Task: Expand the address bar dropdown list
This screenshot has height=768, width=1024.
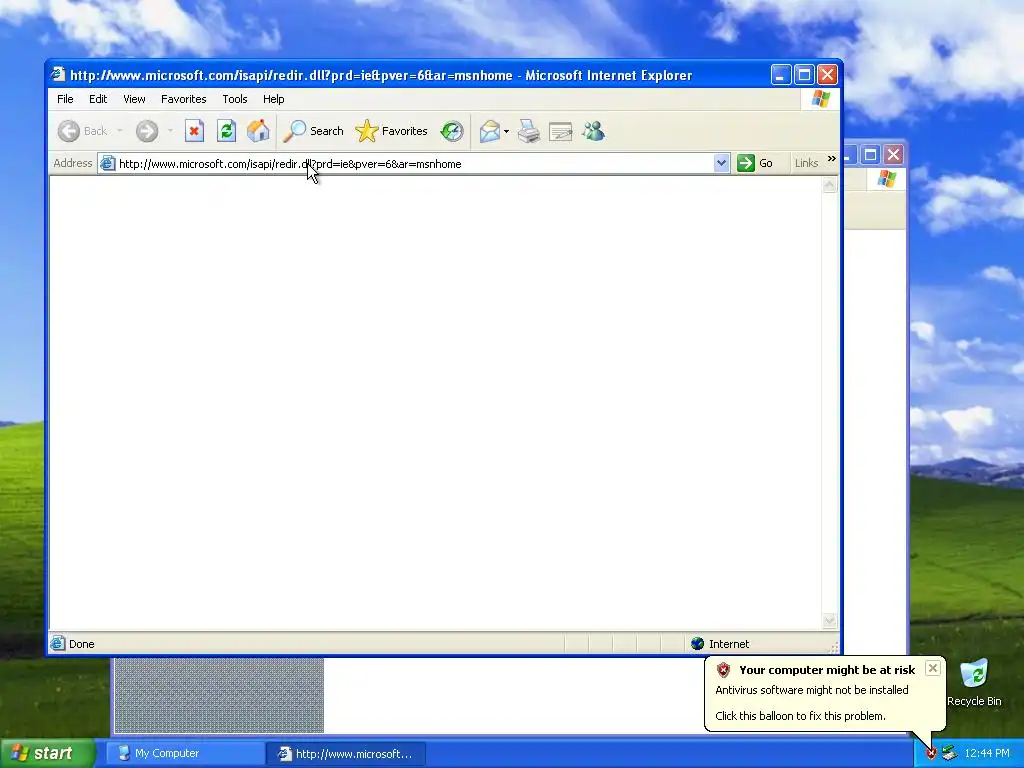Action: [721, 163]
